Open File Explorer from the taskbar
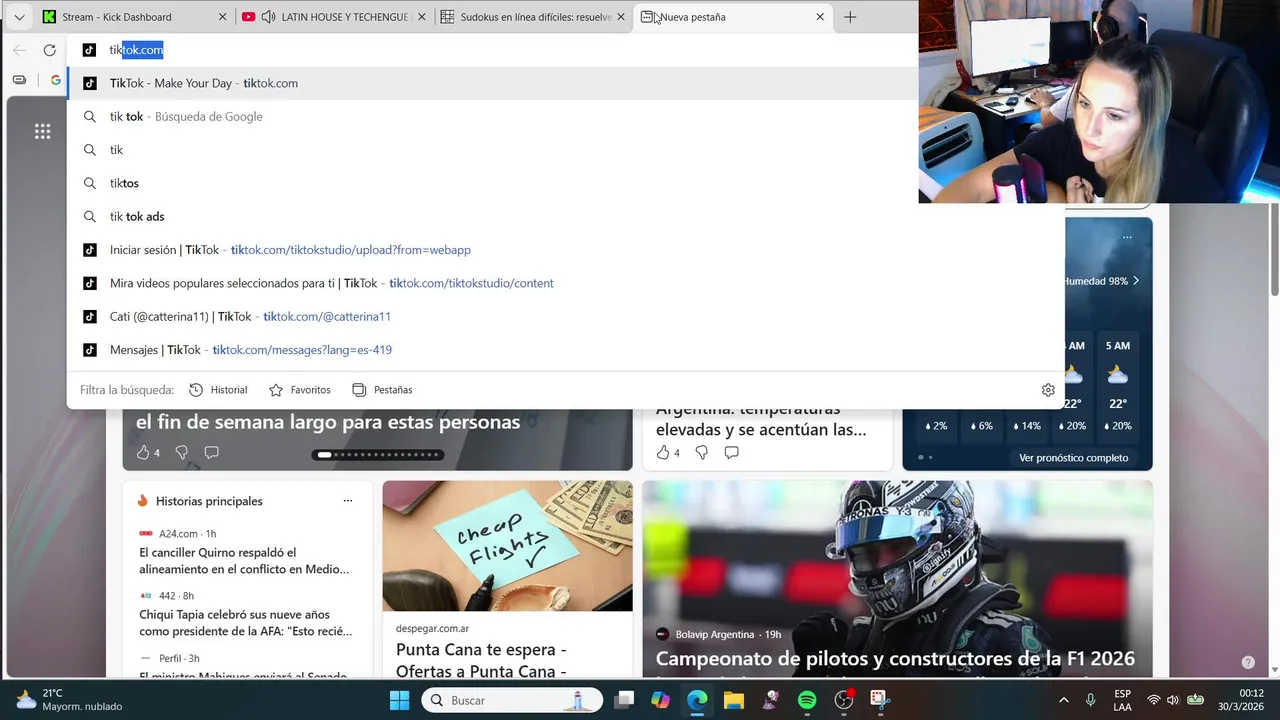Screen dimensions: 1280x720 coord(734,700)
